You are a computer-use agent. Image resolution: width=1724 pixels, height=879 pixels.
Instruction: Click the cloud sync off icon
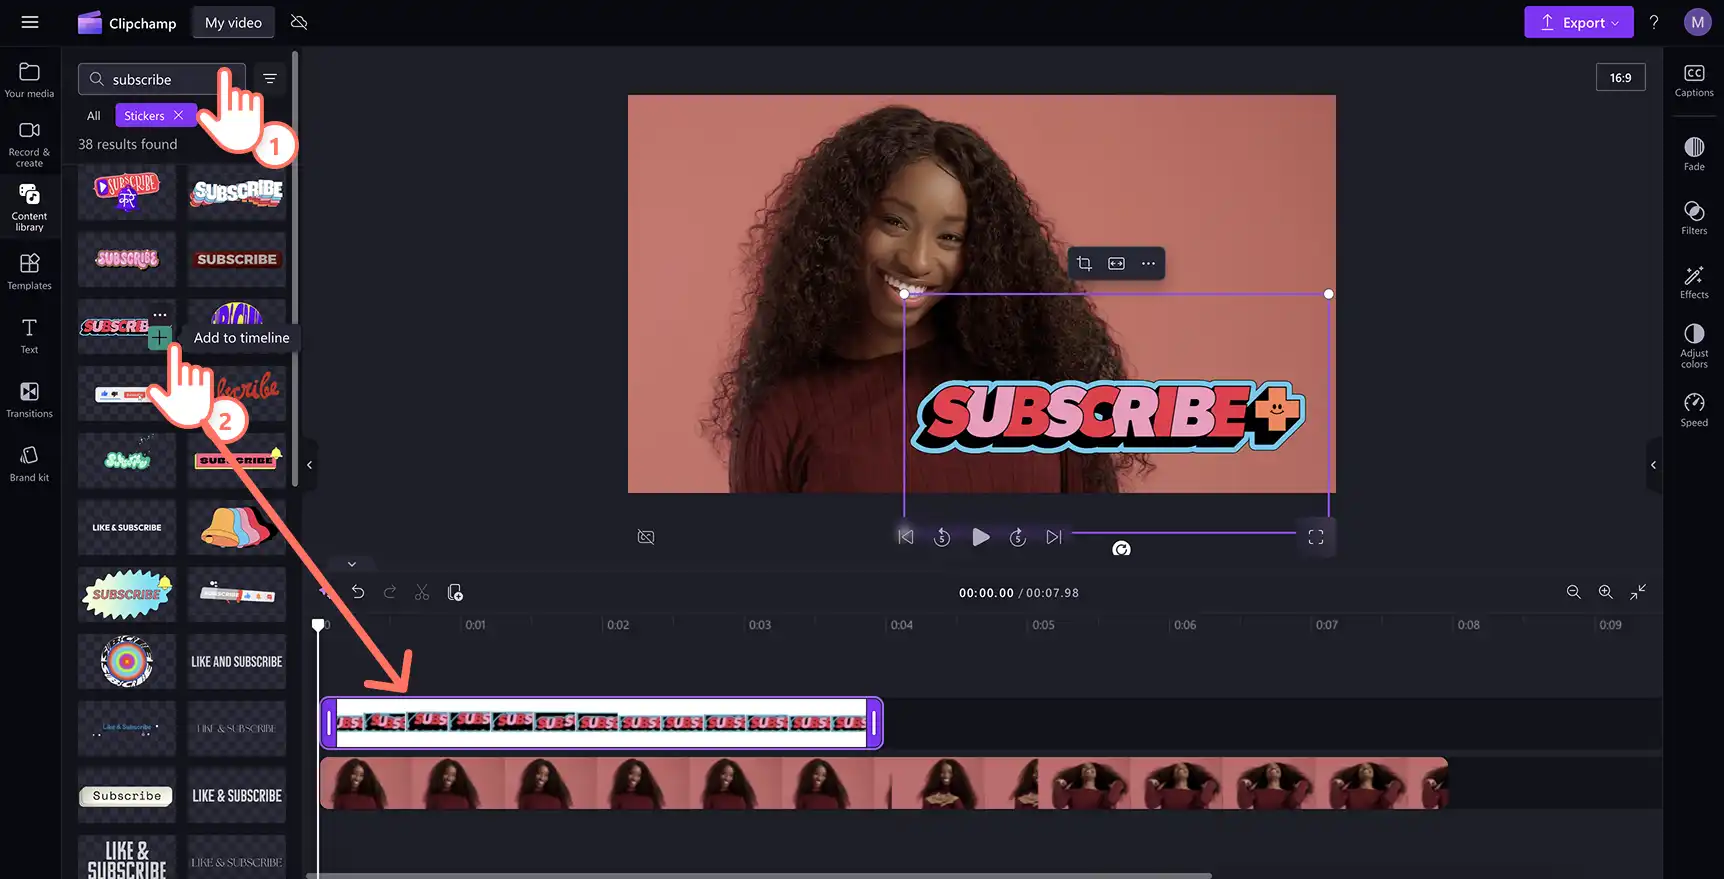(x=299, y=22)
